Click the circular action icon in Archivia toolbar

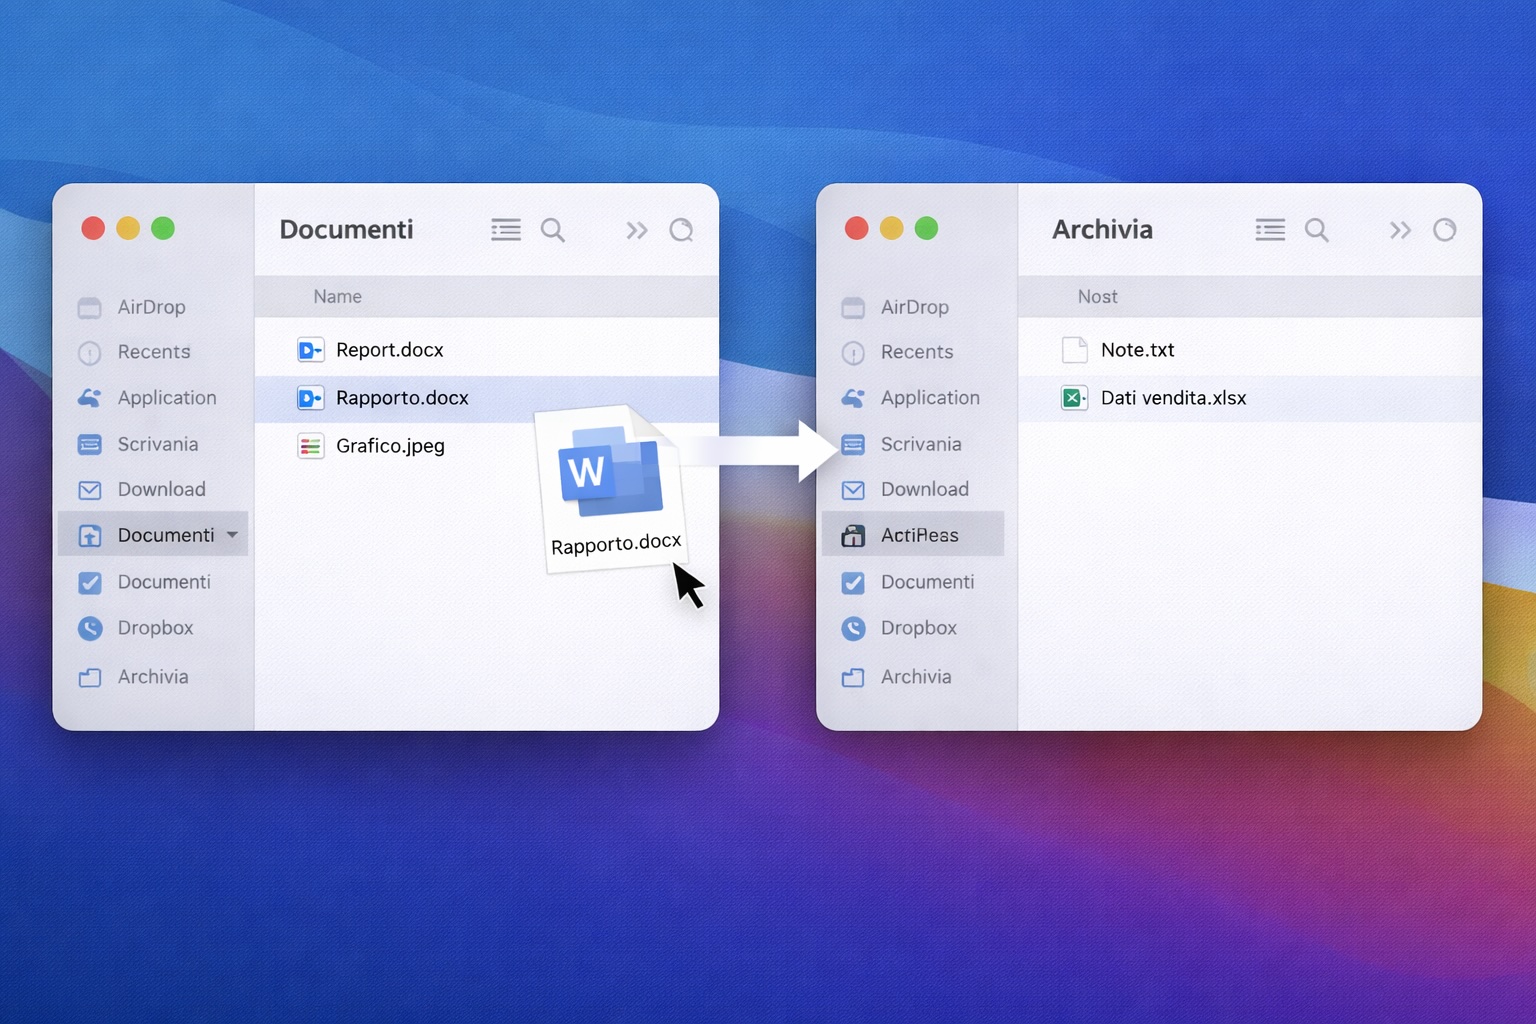(1444, 230)
